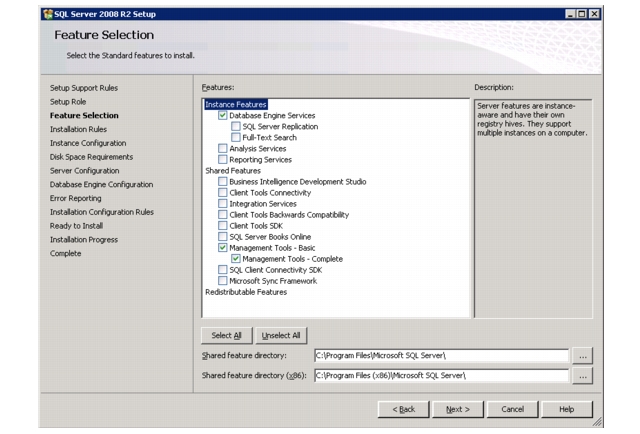Check Client Tools SDK checkbox

click(222, 226)
